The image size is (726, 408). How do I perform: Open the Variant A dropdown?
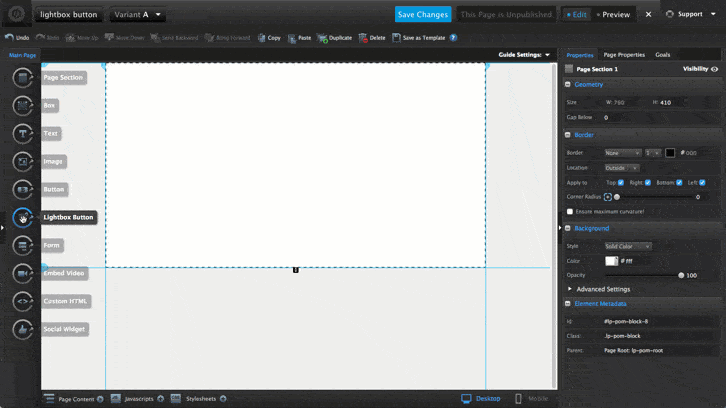click(x=137, y=14)
